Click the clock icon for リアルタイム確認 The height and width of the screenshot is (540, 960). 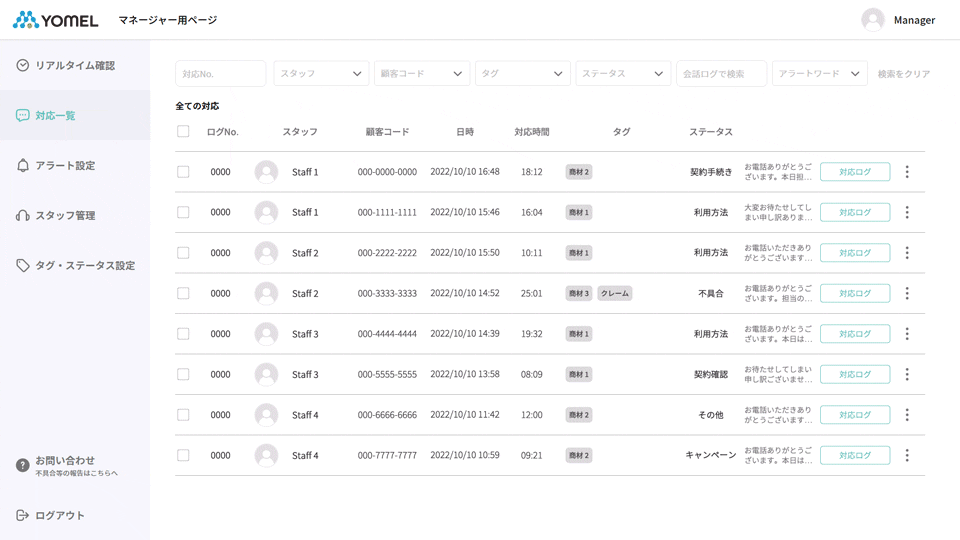23,65
